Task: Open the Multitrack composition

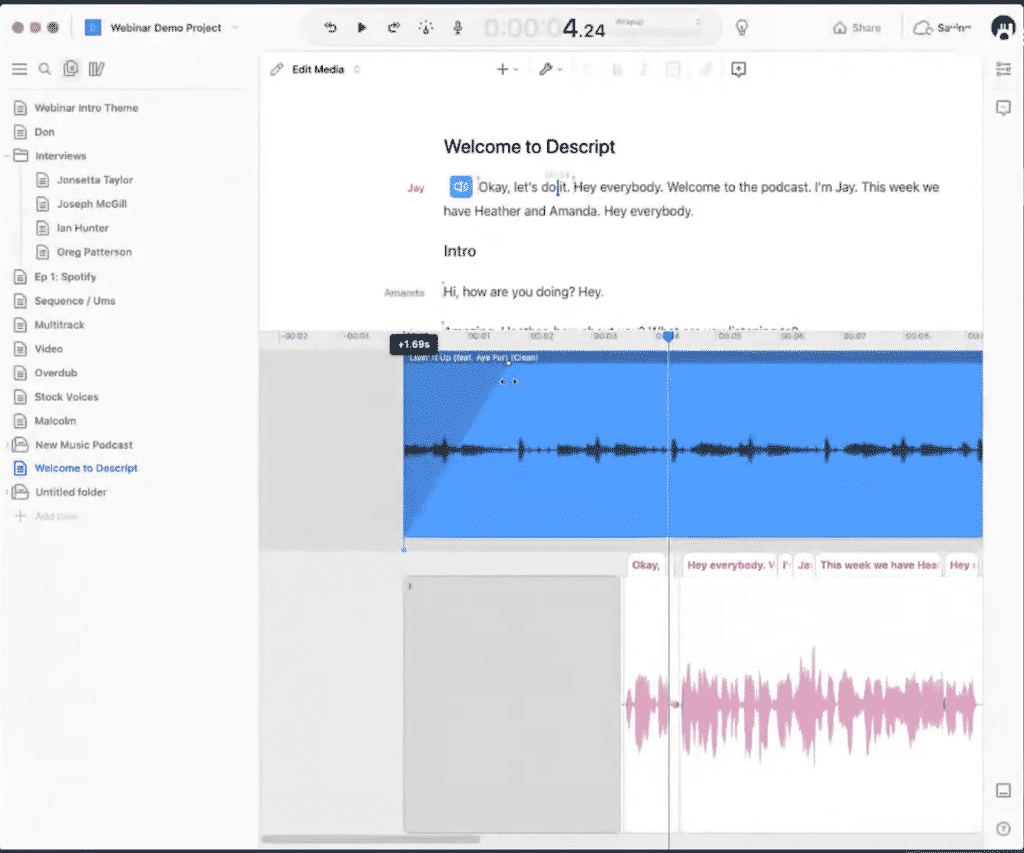Action: (60, 325)
